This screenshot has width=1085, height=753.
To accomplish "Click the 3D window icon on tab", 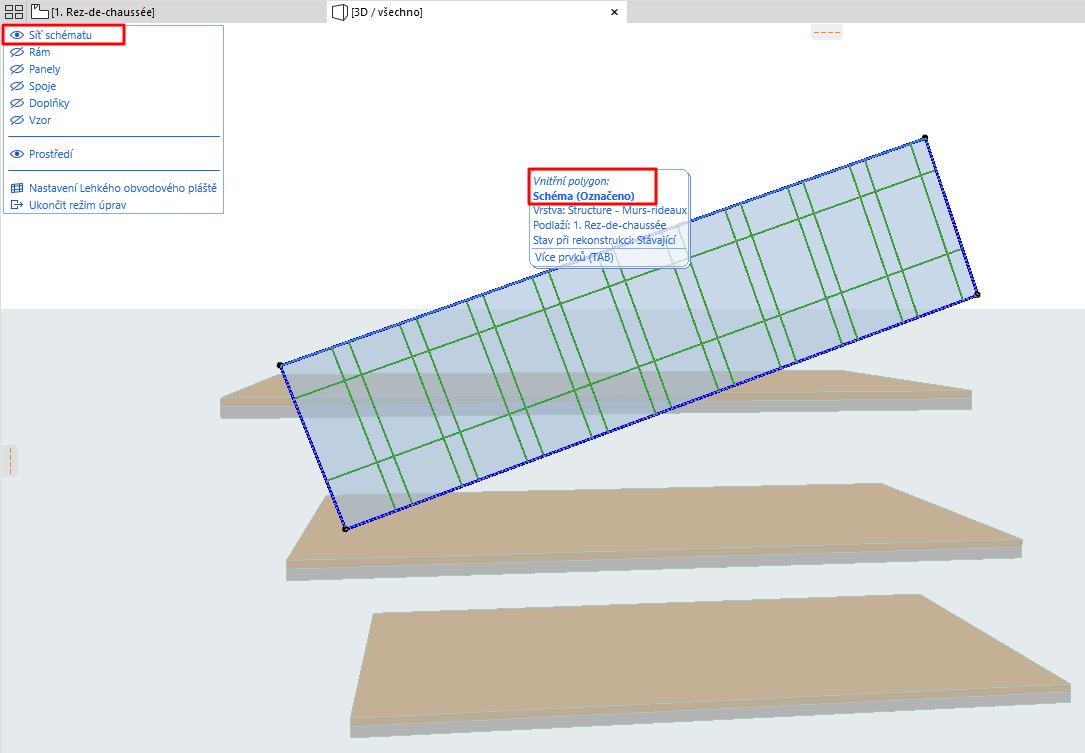I will point(339,12).
